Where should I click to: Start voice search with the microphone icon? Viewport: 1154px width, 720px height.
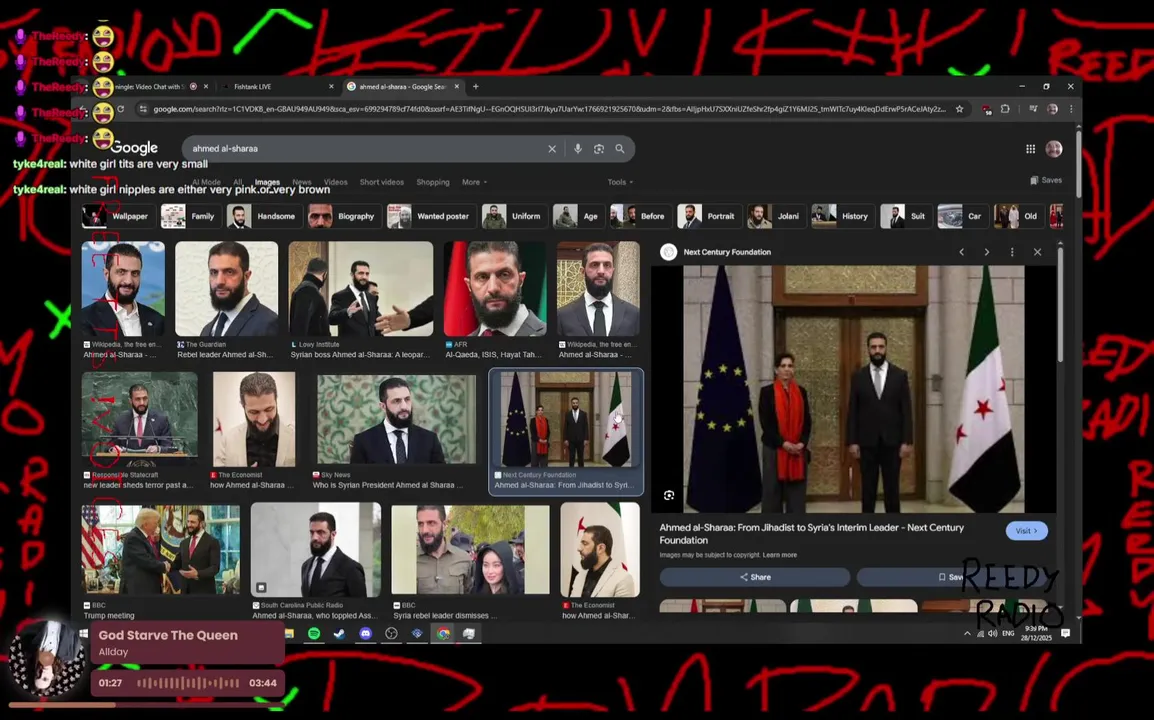pos(578,149)
